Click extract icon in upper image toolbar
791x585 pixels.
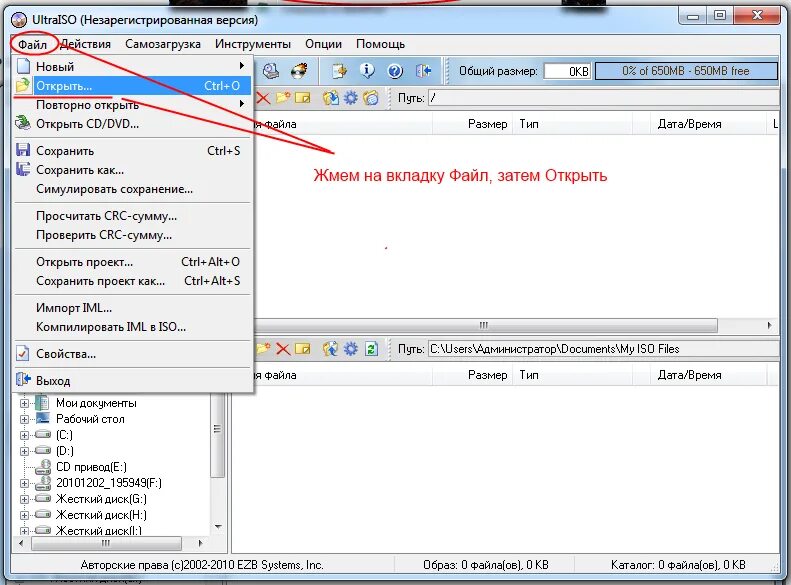click(331, 98)
